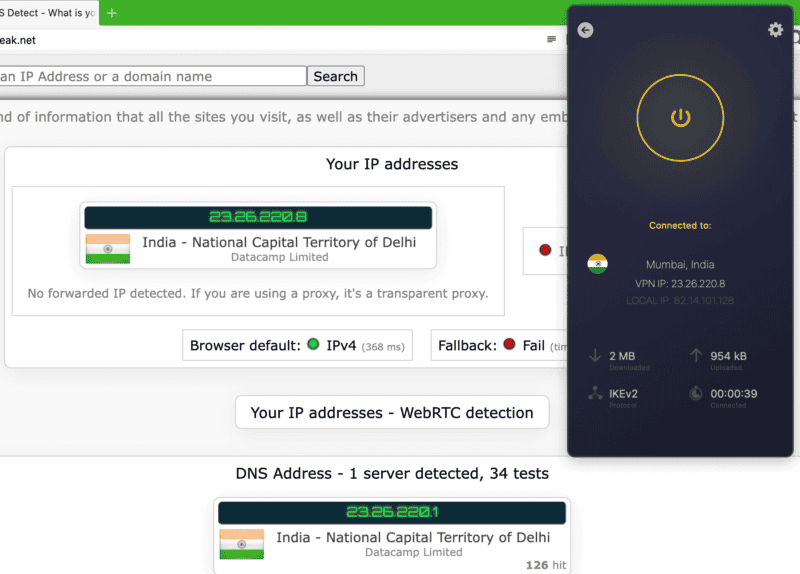This screenshot has height=574, width=800.
Task: Click 'India - National Capital Territory of Delhi' IP location
Action: pyautogui.click(x=279, y=242)
